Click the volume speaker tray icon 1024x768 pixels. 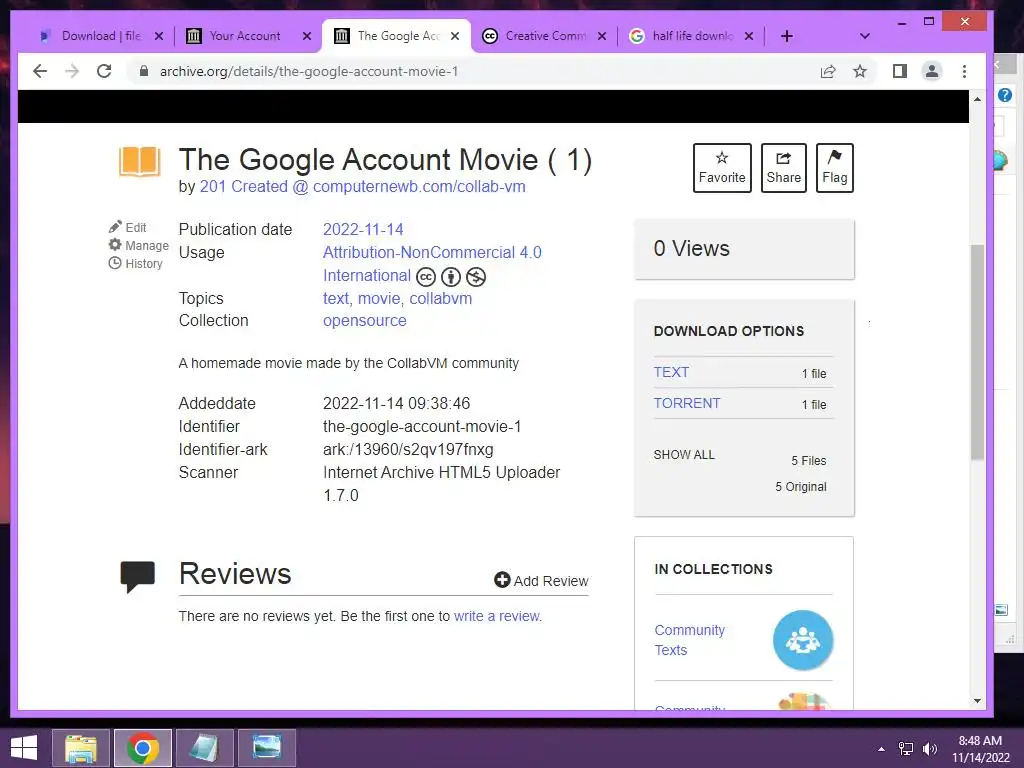[929, 749]
